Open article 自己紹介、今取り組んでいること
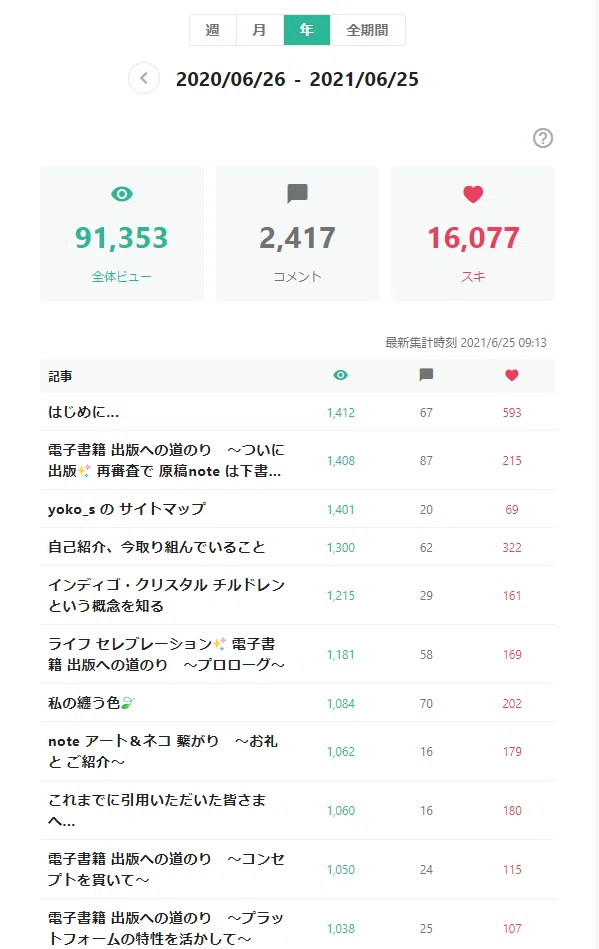The image size is (599, 949). point(157,547)
